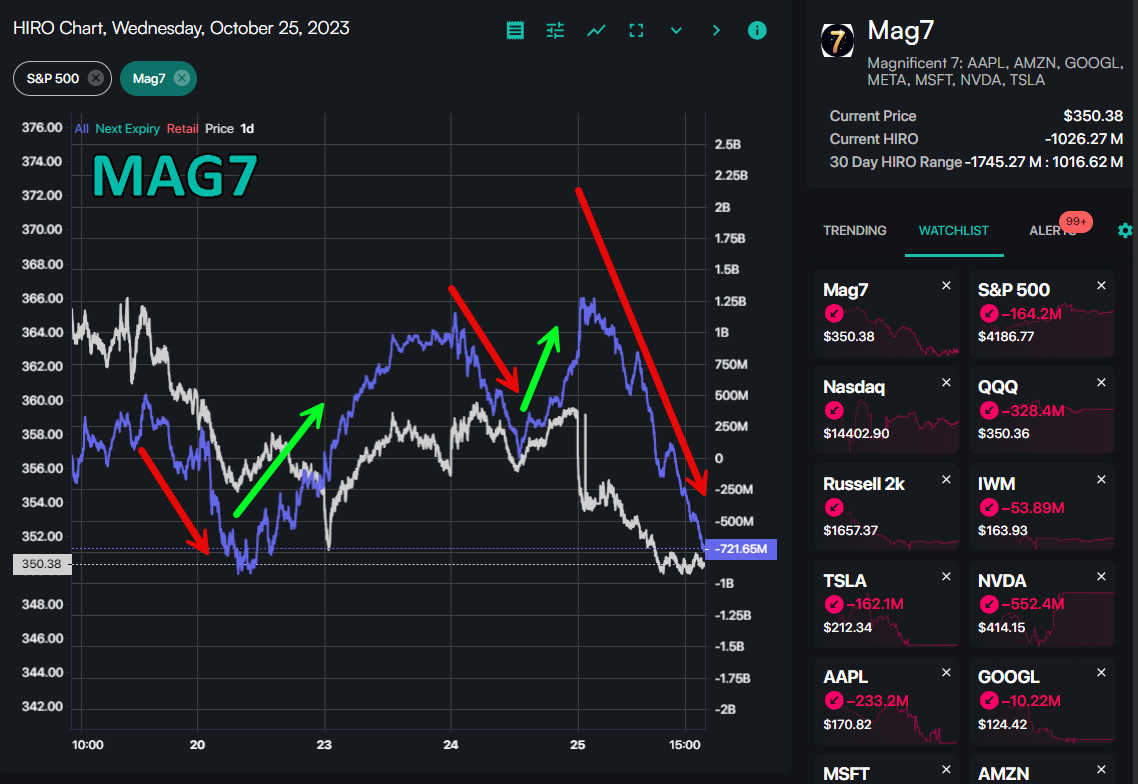Viewport: 1138px width, 784px height.
Task: Go to the next chart arrow
Action: point(716,30)
